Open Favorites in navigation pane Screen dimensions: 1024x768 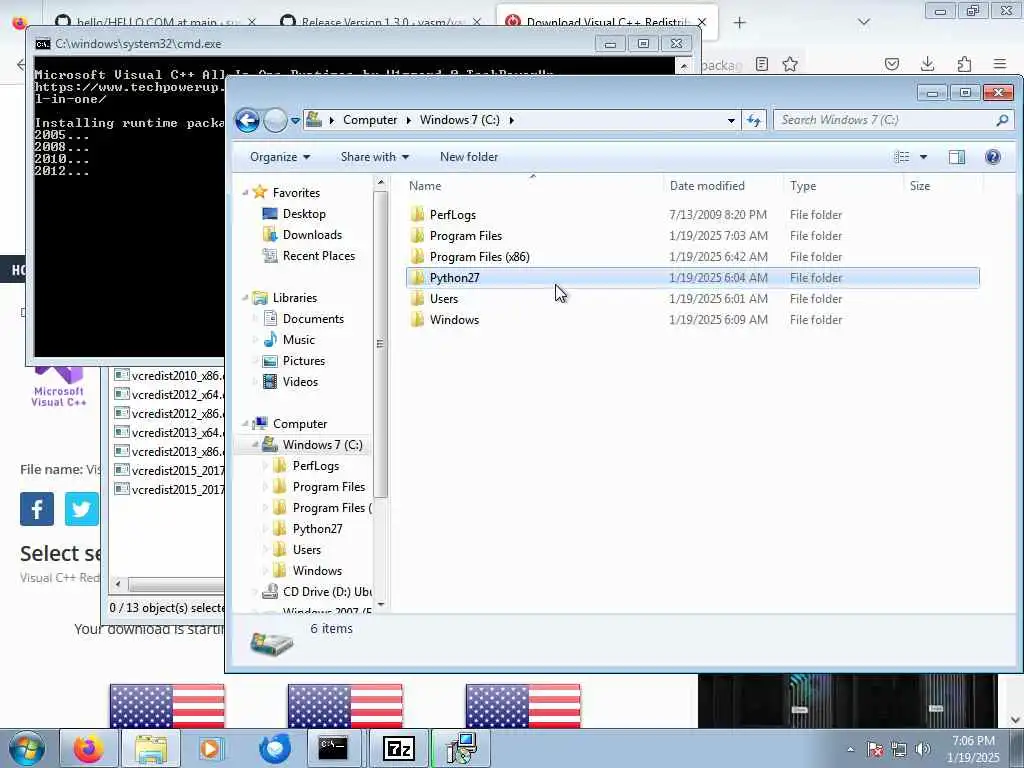296,193
